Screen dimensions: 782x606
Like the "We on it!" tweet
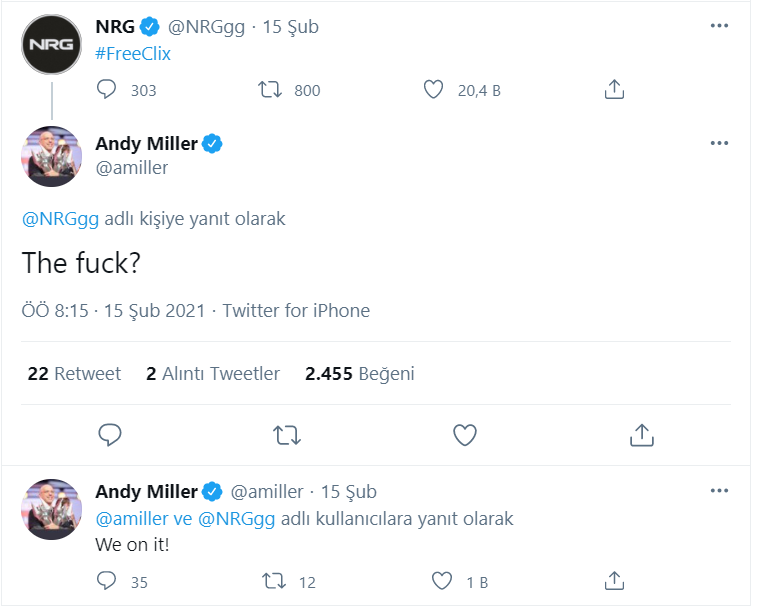point(442,581)
